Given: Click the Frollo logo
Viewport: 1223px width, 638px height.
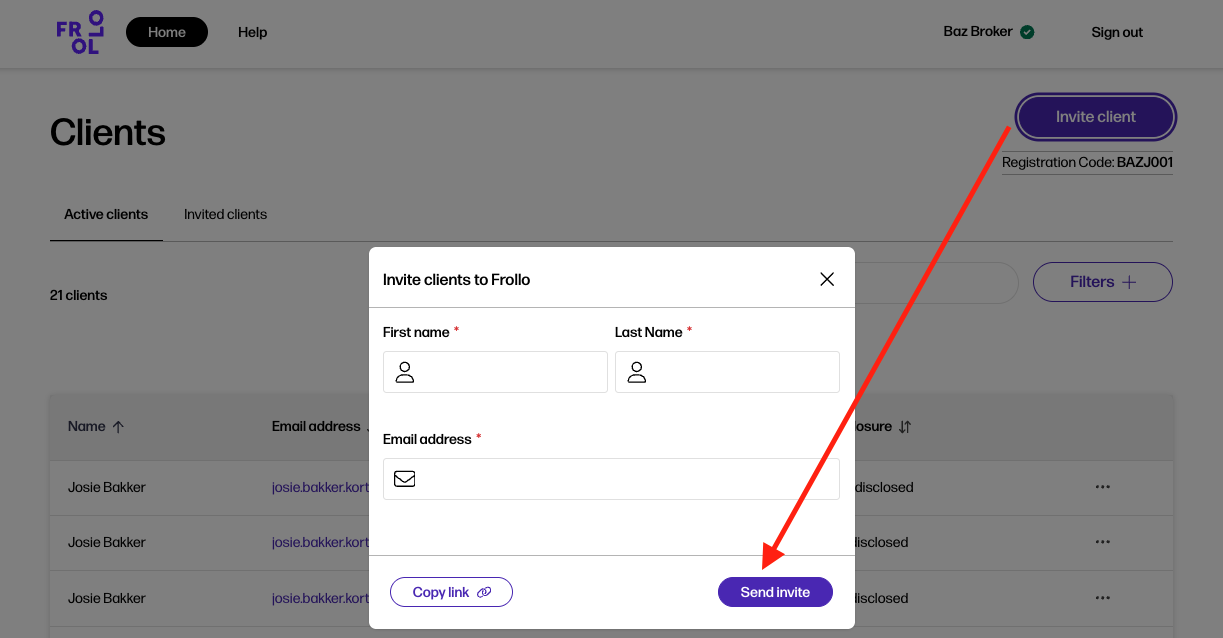Looking at the screenshot, I should (x=80, y=32).
